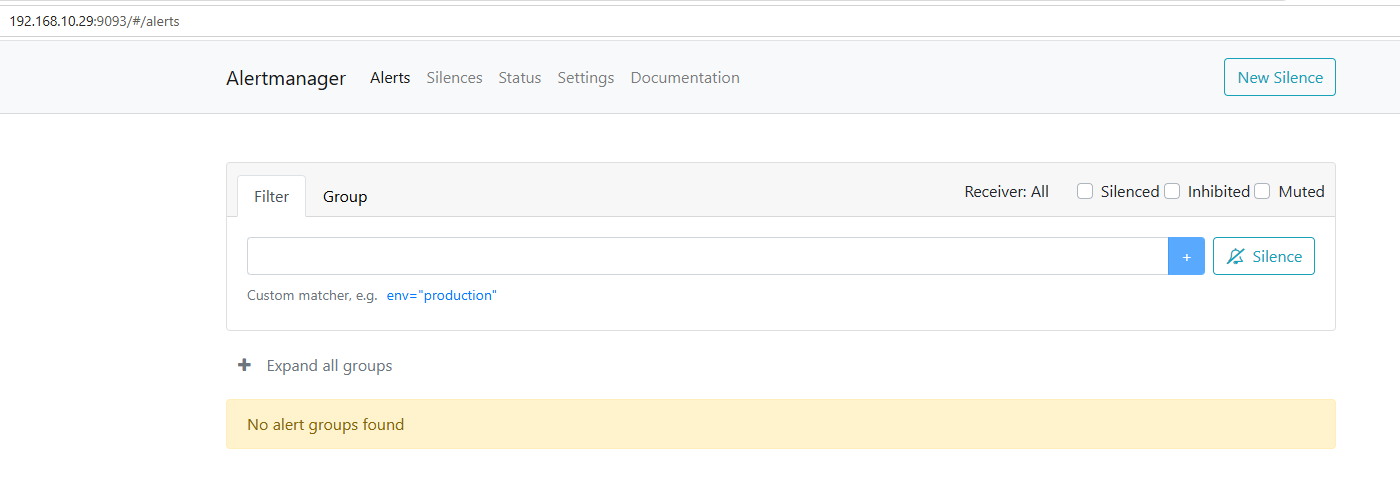
Task: Open the Receiver: All selector
Action: coord(1006,191)
